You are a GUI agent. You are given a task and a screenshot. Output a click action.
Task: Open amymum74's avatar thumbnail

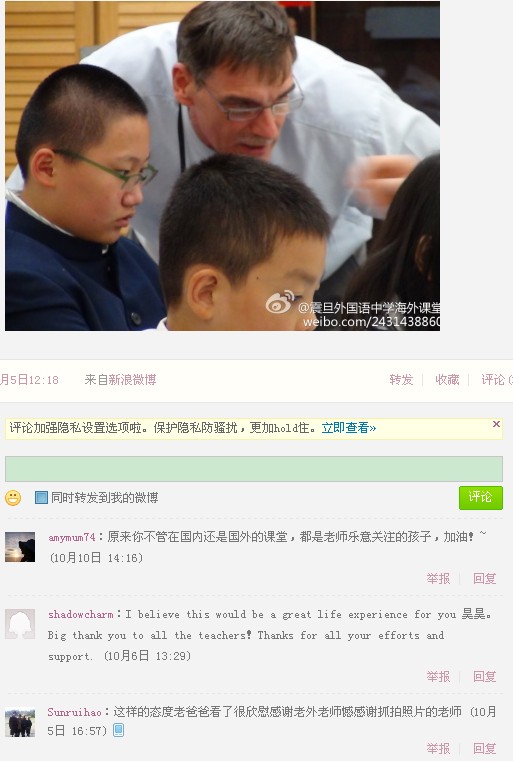tap(20, 547)
